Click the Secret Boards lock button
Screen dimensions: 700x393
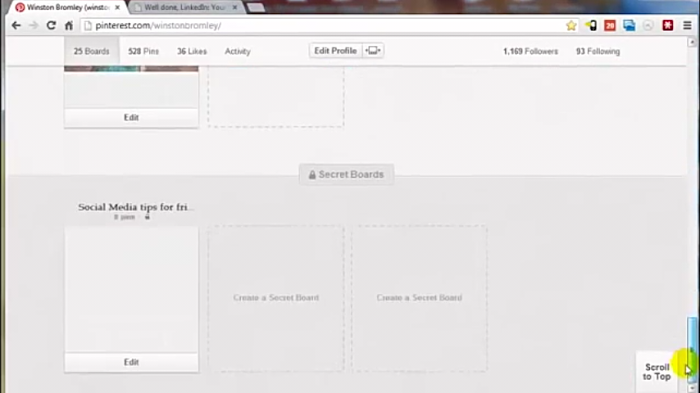(x=346, y=175)
